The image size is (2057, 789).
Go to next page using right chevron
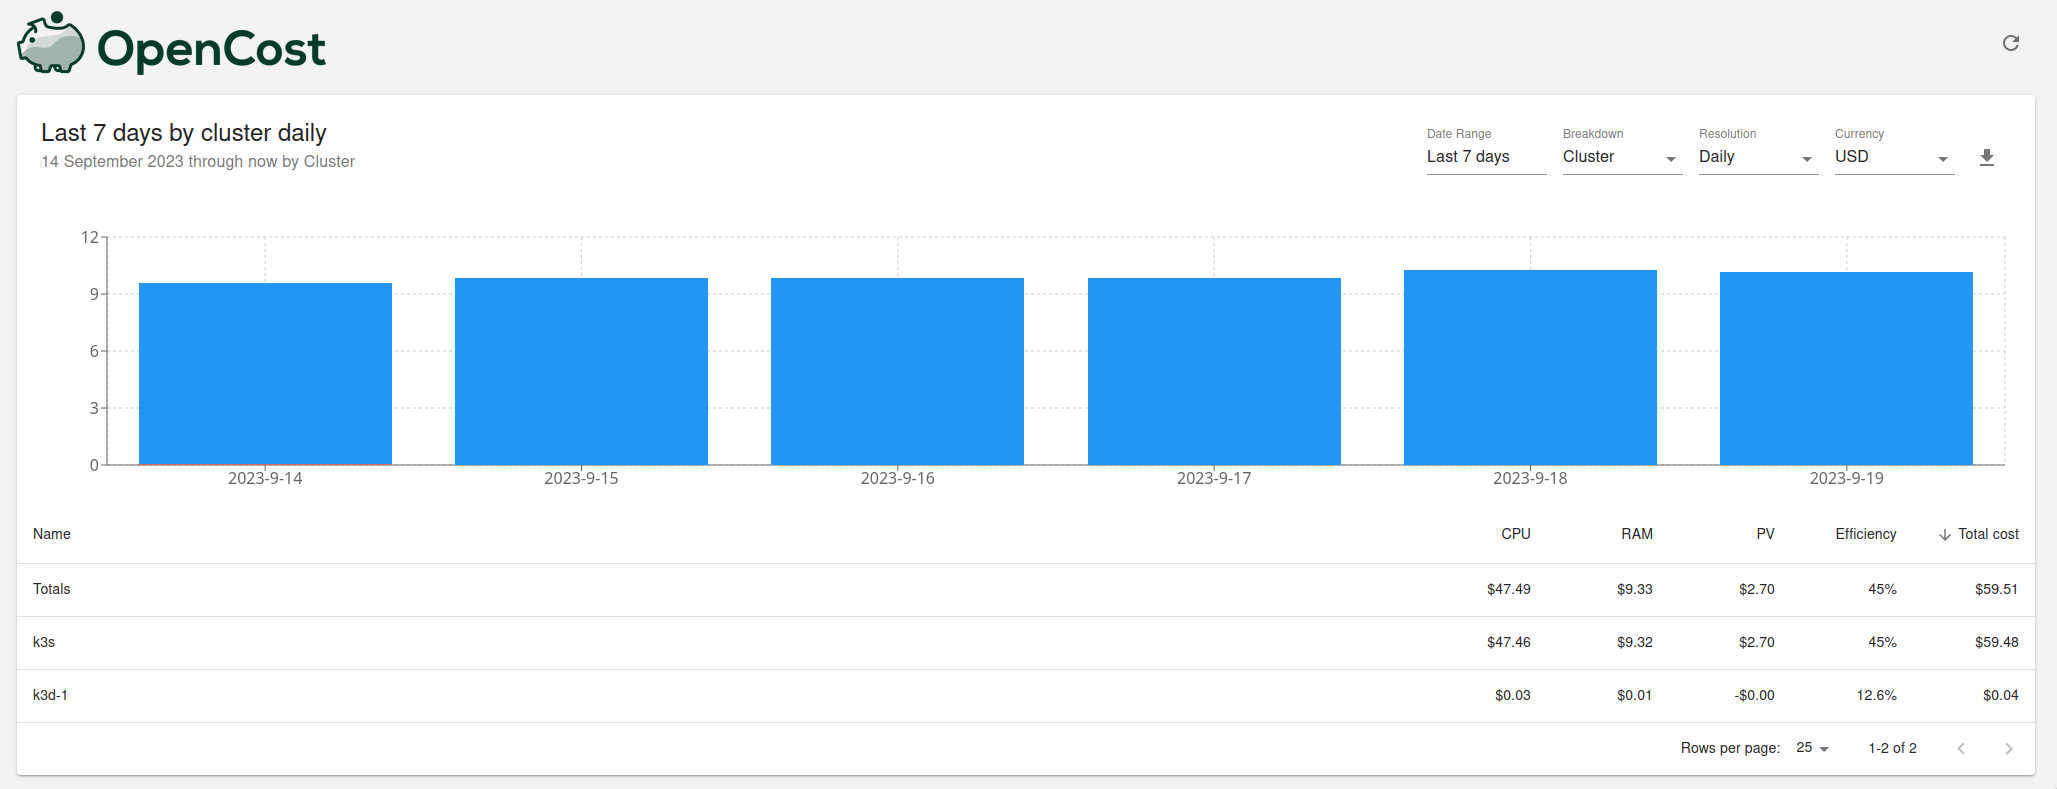pos(2008,748)
